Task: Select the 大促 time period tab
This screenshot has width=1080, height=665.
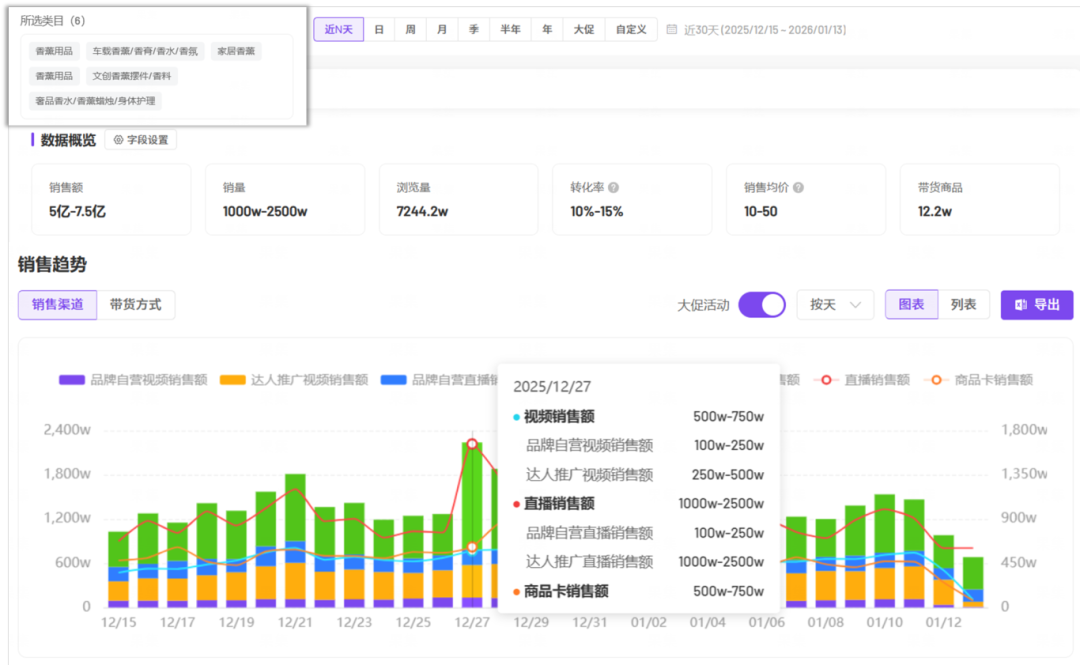Action: [x=583, y=30]
